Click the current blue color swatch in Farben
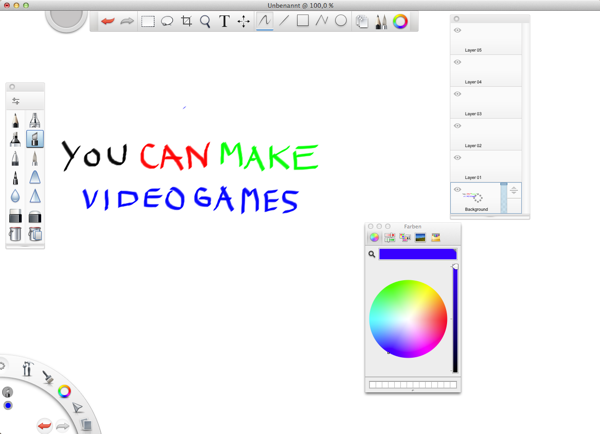600x434 pixels. [417, 254]
